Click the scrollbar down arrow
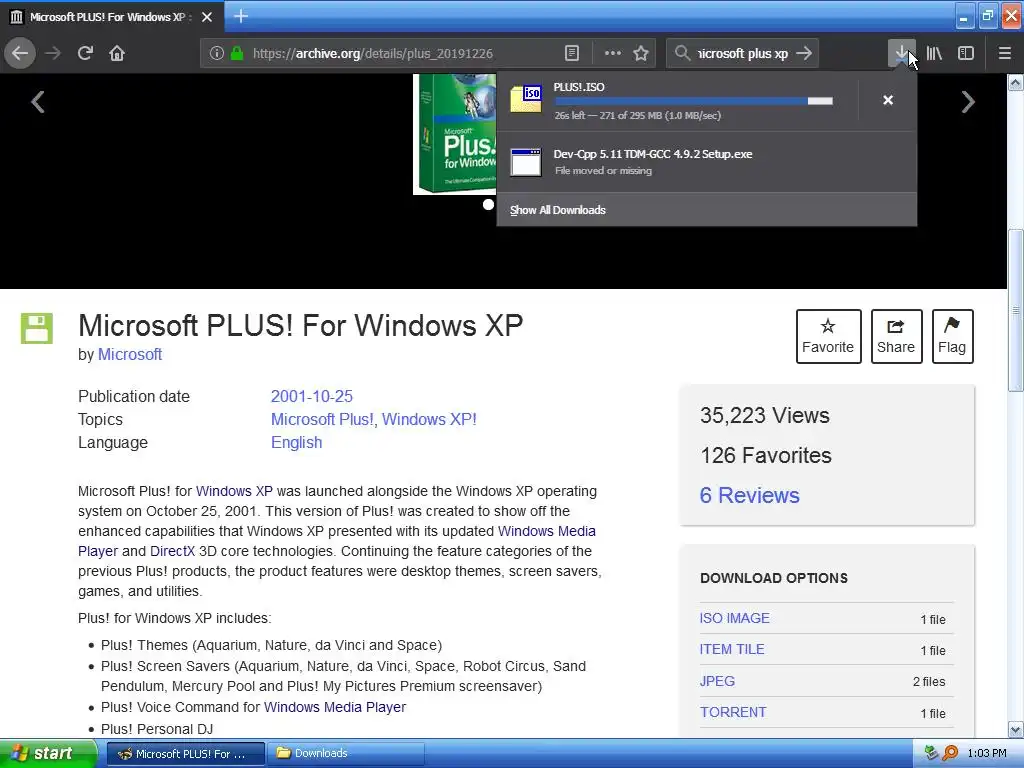Viewport: 1024px width, 768px height. 1015,729
